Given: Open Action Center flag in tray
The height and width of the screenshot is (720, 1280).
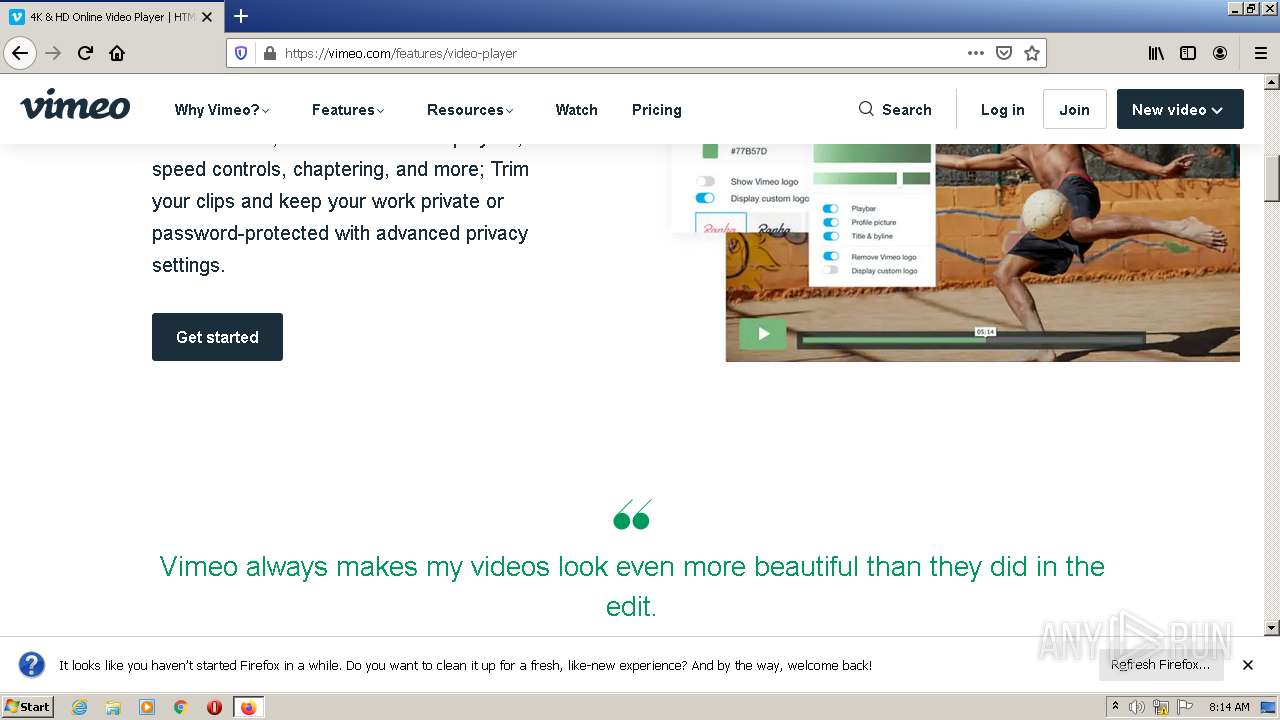Looking at the screenshot, I should point(1185,707).
